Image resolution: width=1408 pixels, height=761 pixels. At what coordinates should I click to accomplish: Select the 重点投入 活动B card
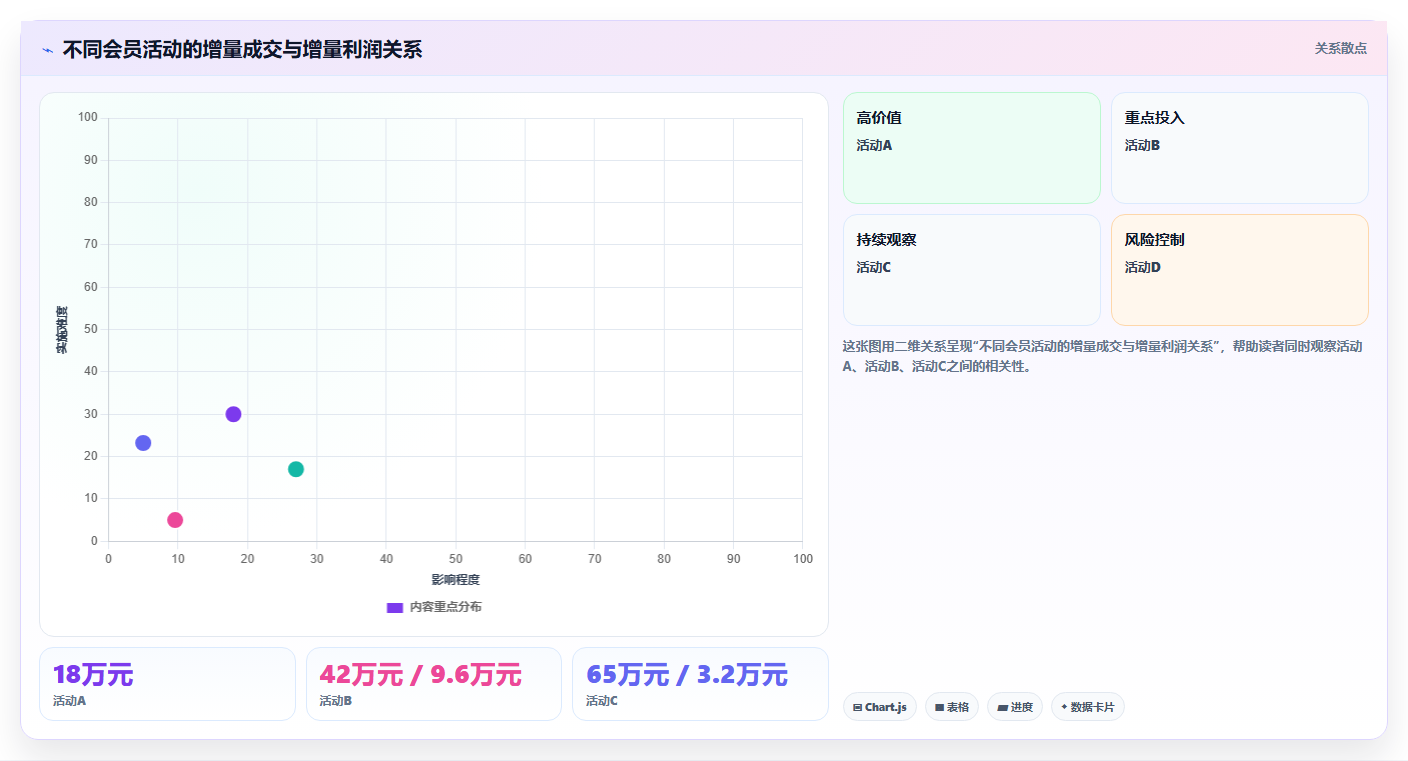pyautogui.click(x=1239, y=148)
